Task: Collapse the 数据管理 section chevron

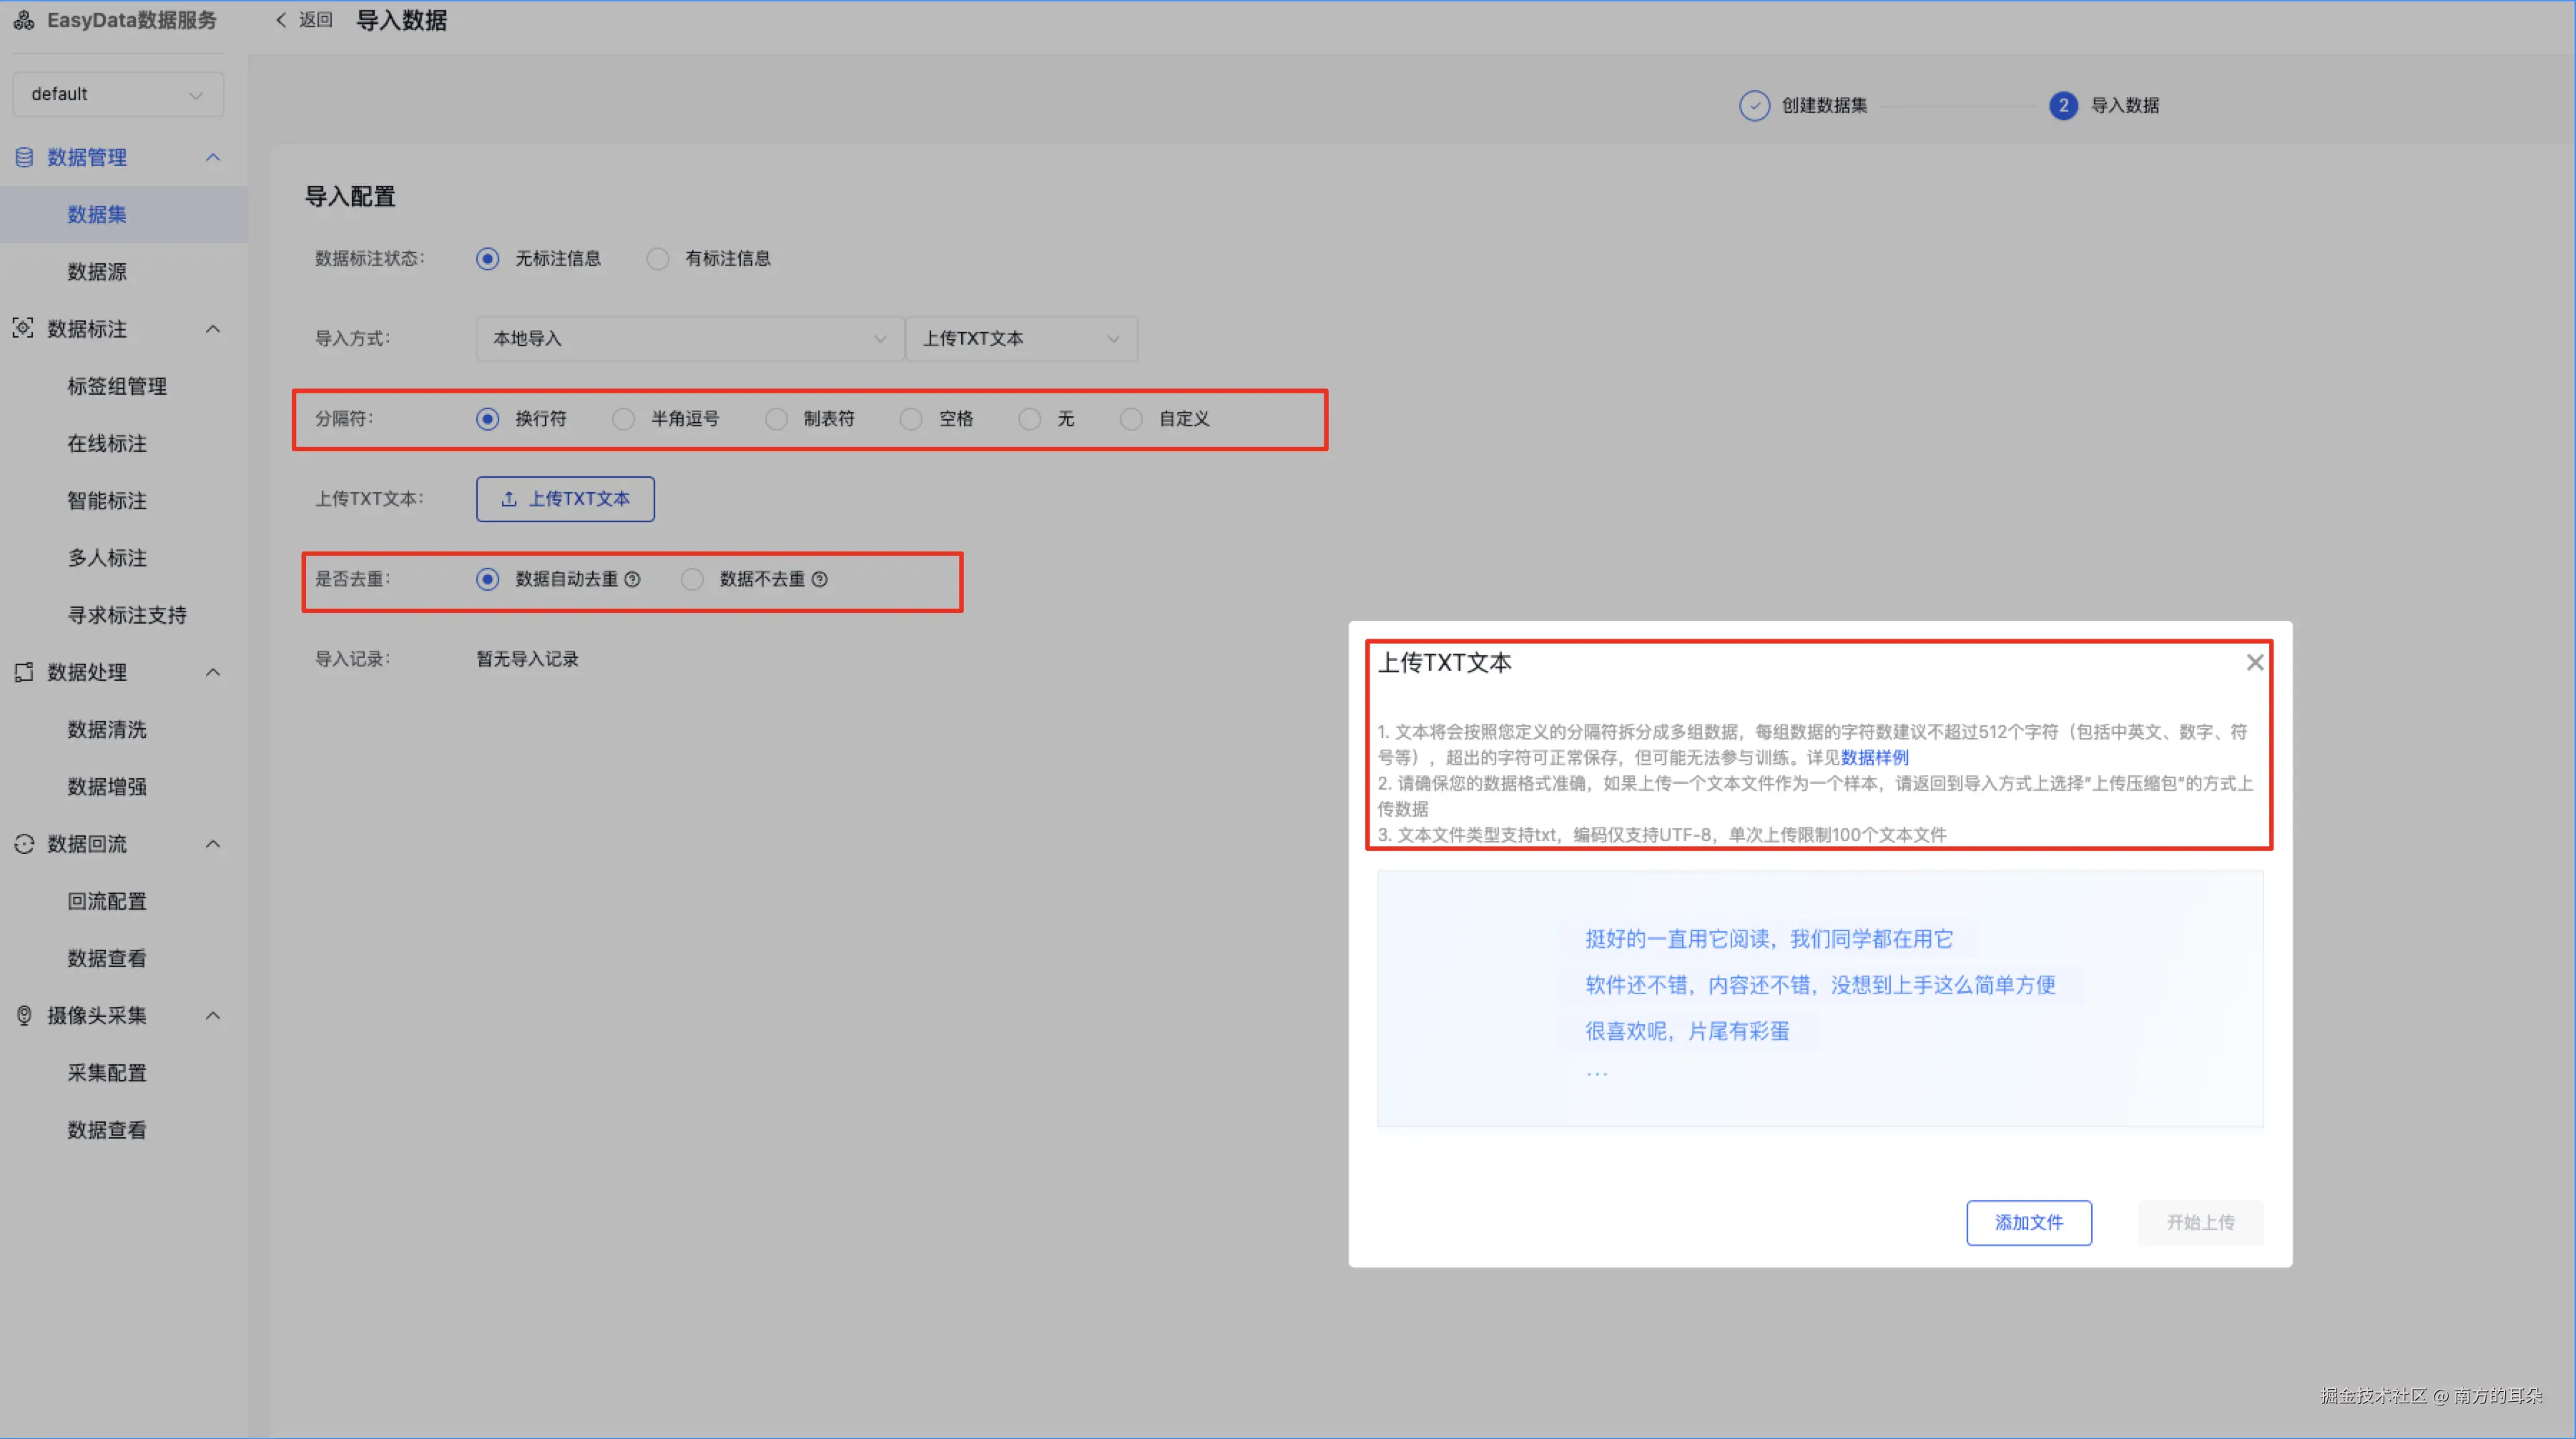Action: click(x=213, y=157)
